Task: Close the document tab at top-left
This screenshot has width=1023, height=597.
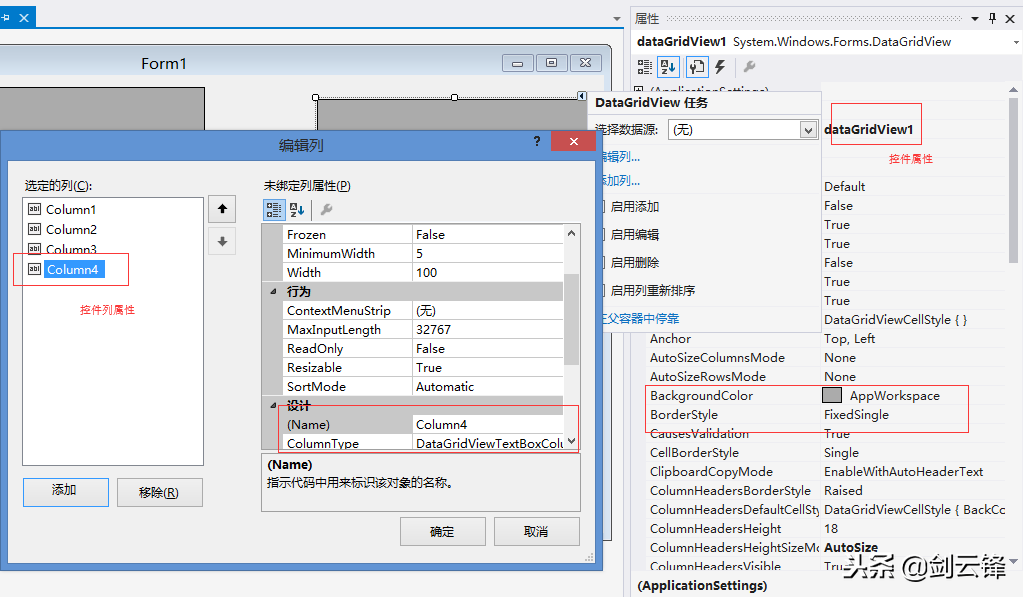Action: tap(23, 18)
